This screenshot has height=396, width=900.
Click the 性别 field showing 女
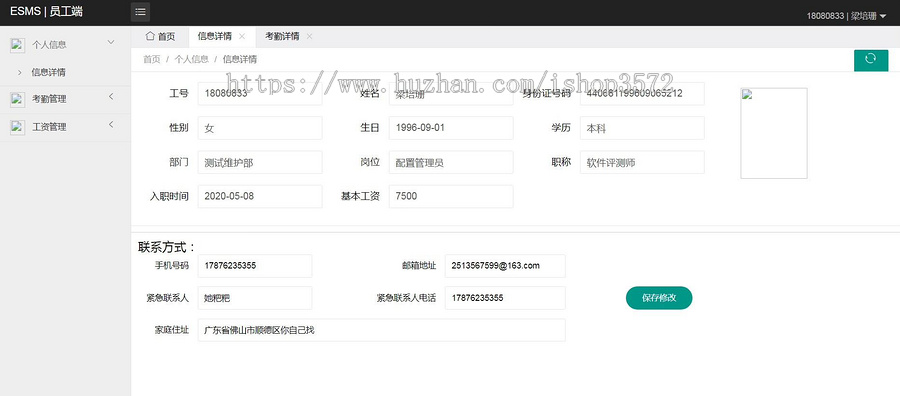[x=260, y=128]
